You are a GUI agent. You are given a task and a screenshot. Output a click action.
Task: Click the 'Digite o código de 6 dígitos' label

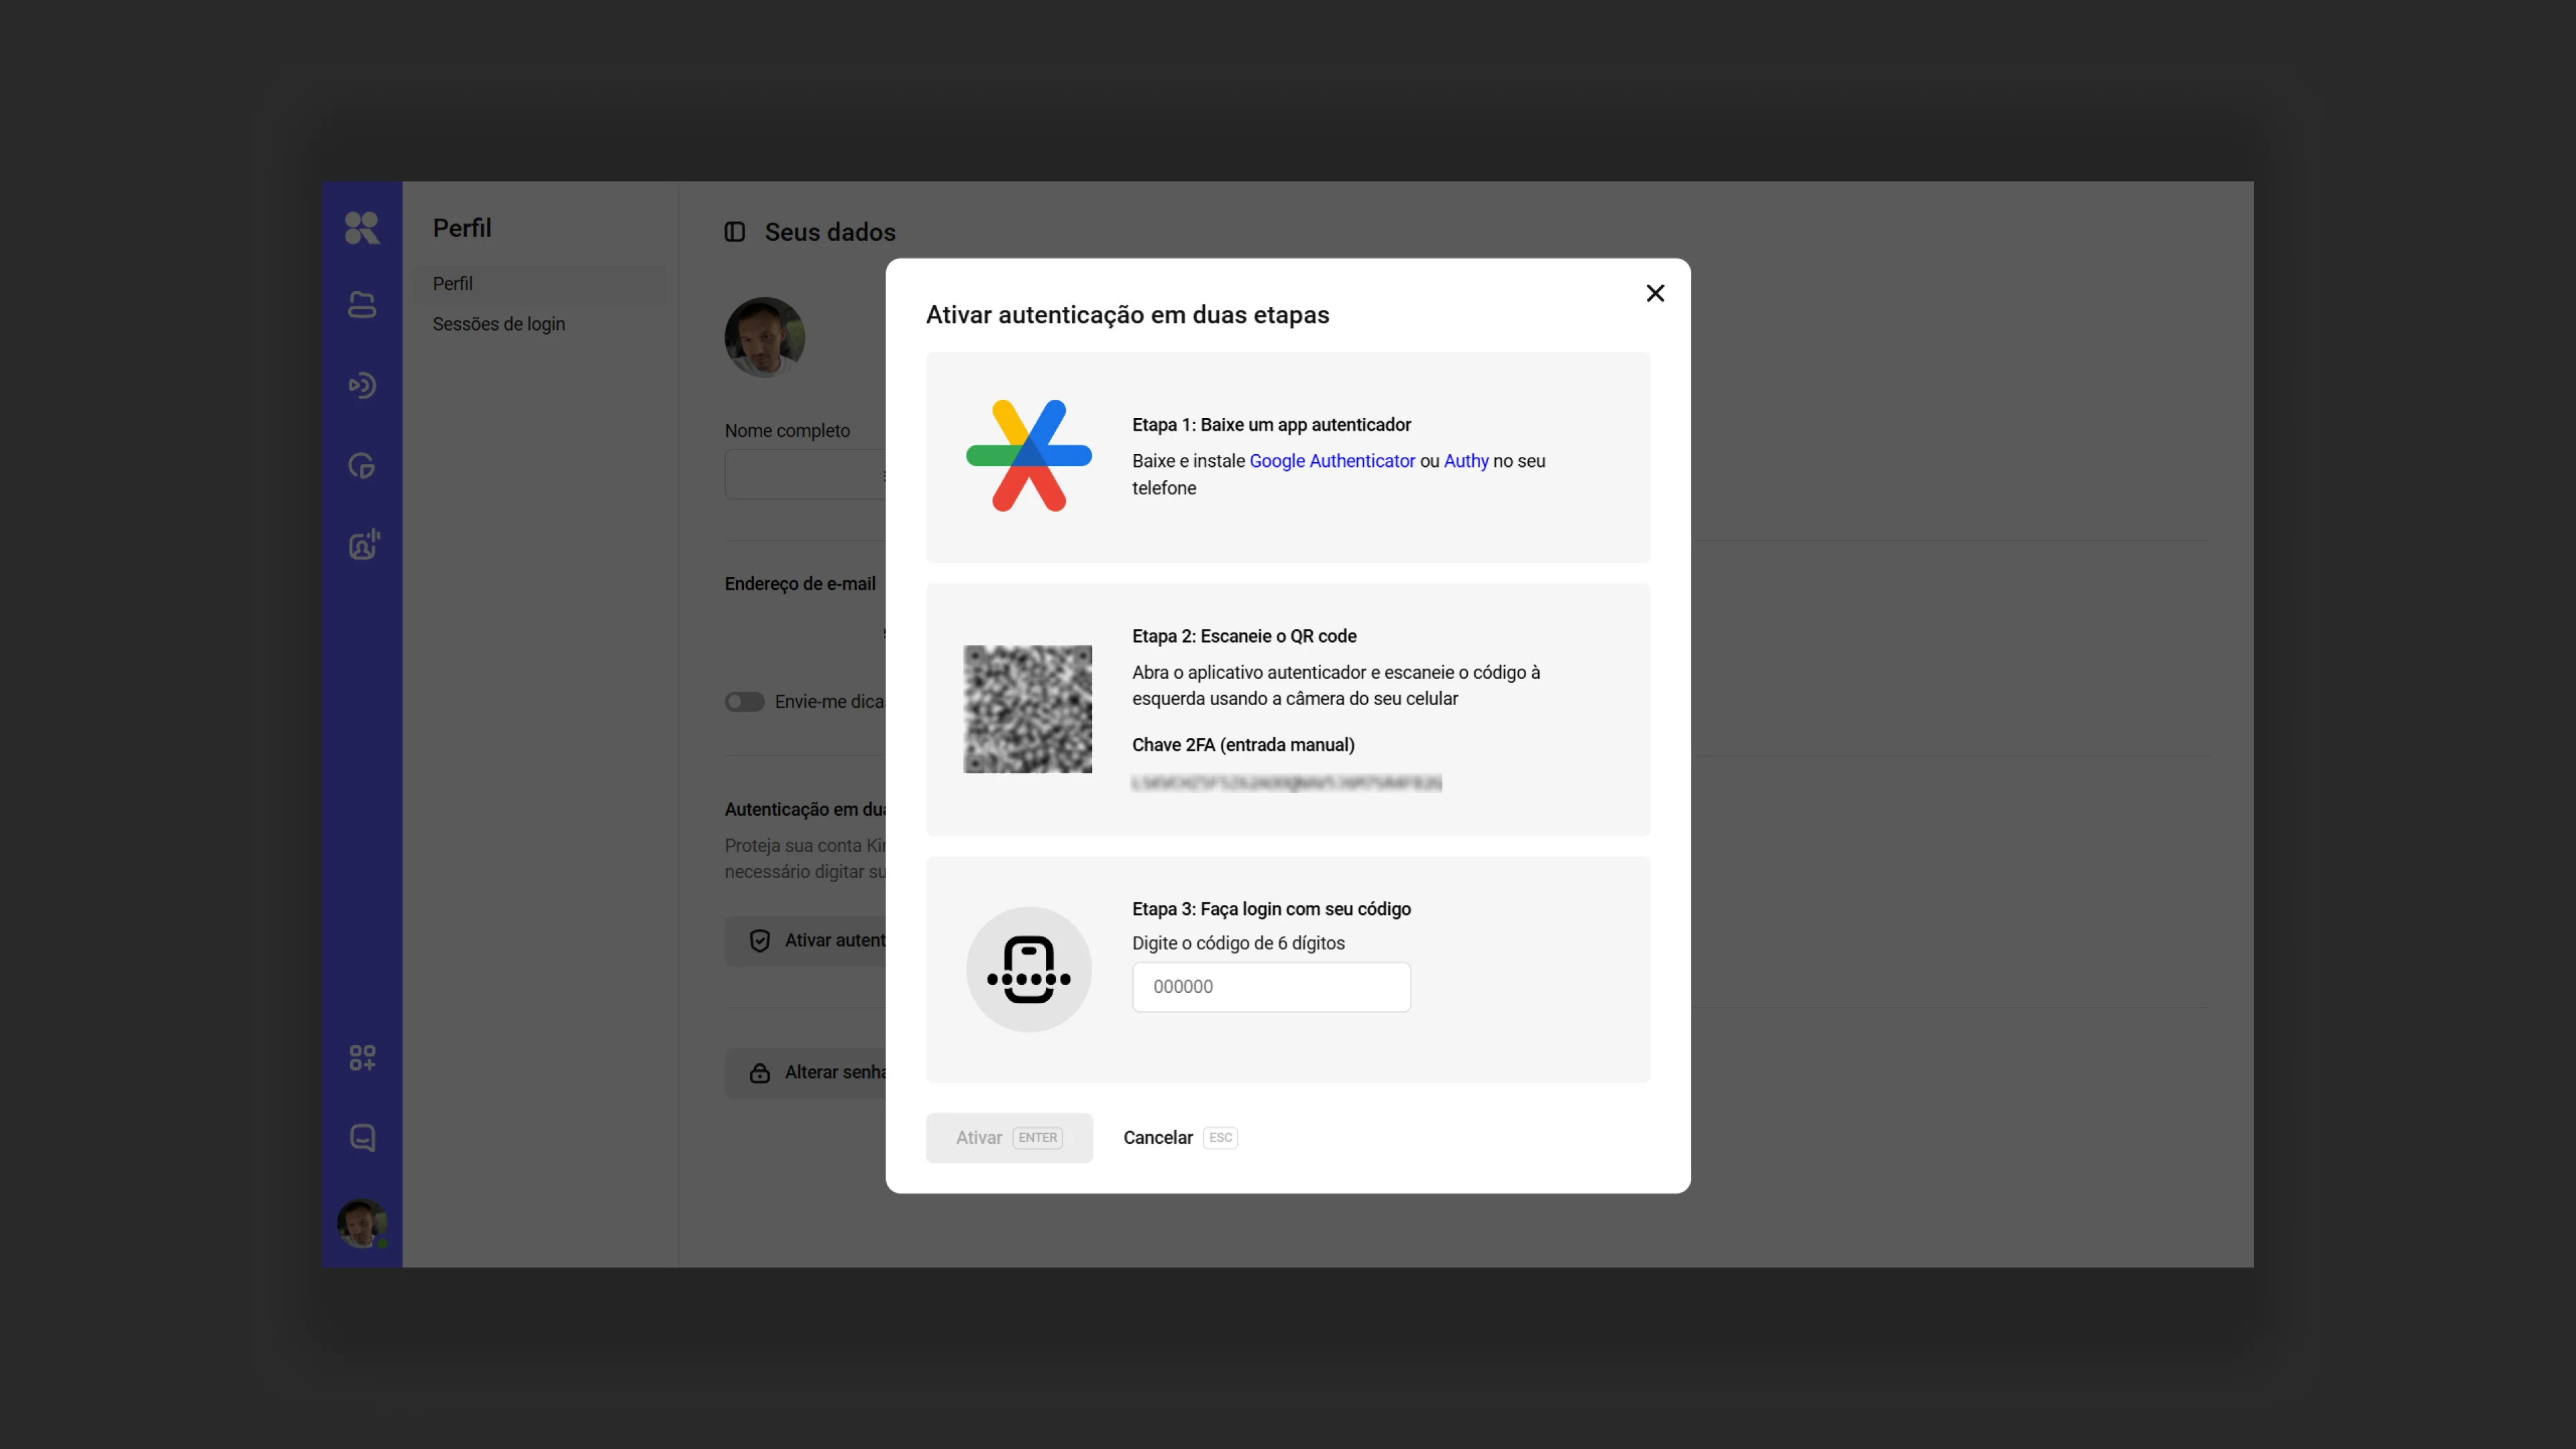(x=1238, y=943)
